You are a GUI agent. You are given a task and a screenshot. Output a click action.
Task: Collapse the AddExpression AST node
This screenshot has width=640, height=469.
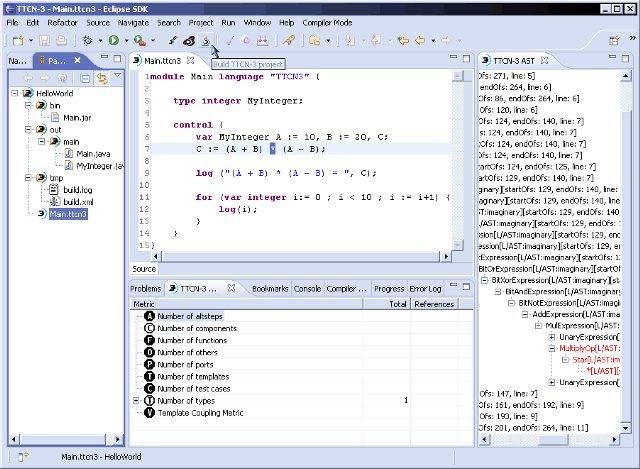(x=525, y=315)
